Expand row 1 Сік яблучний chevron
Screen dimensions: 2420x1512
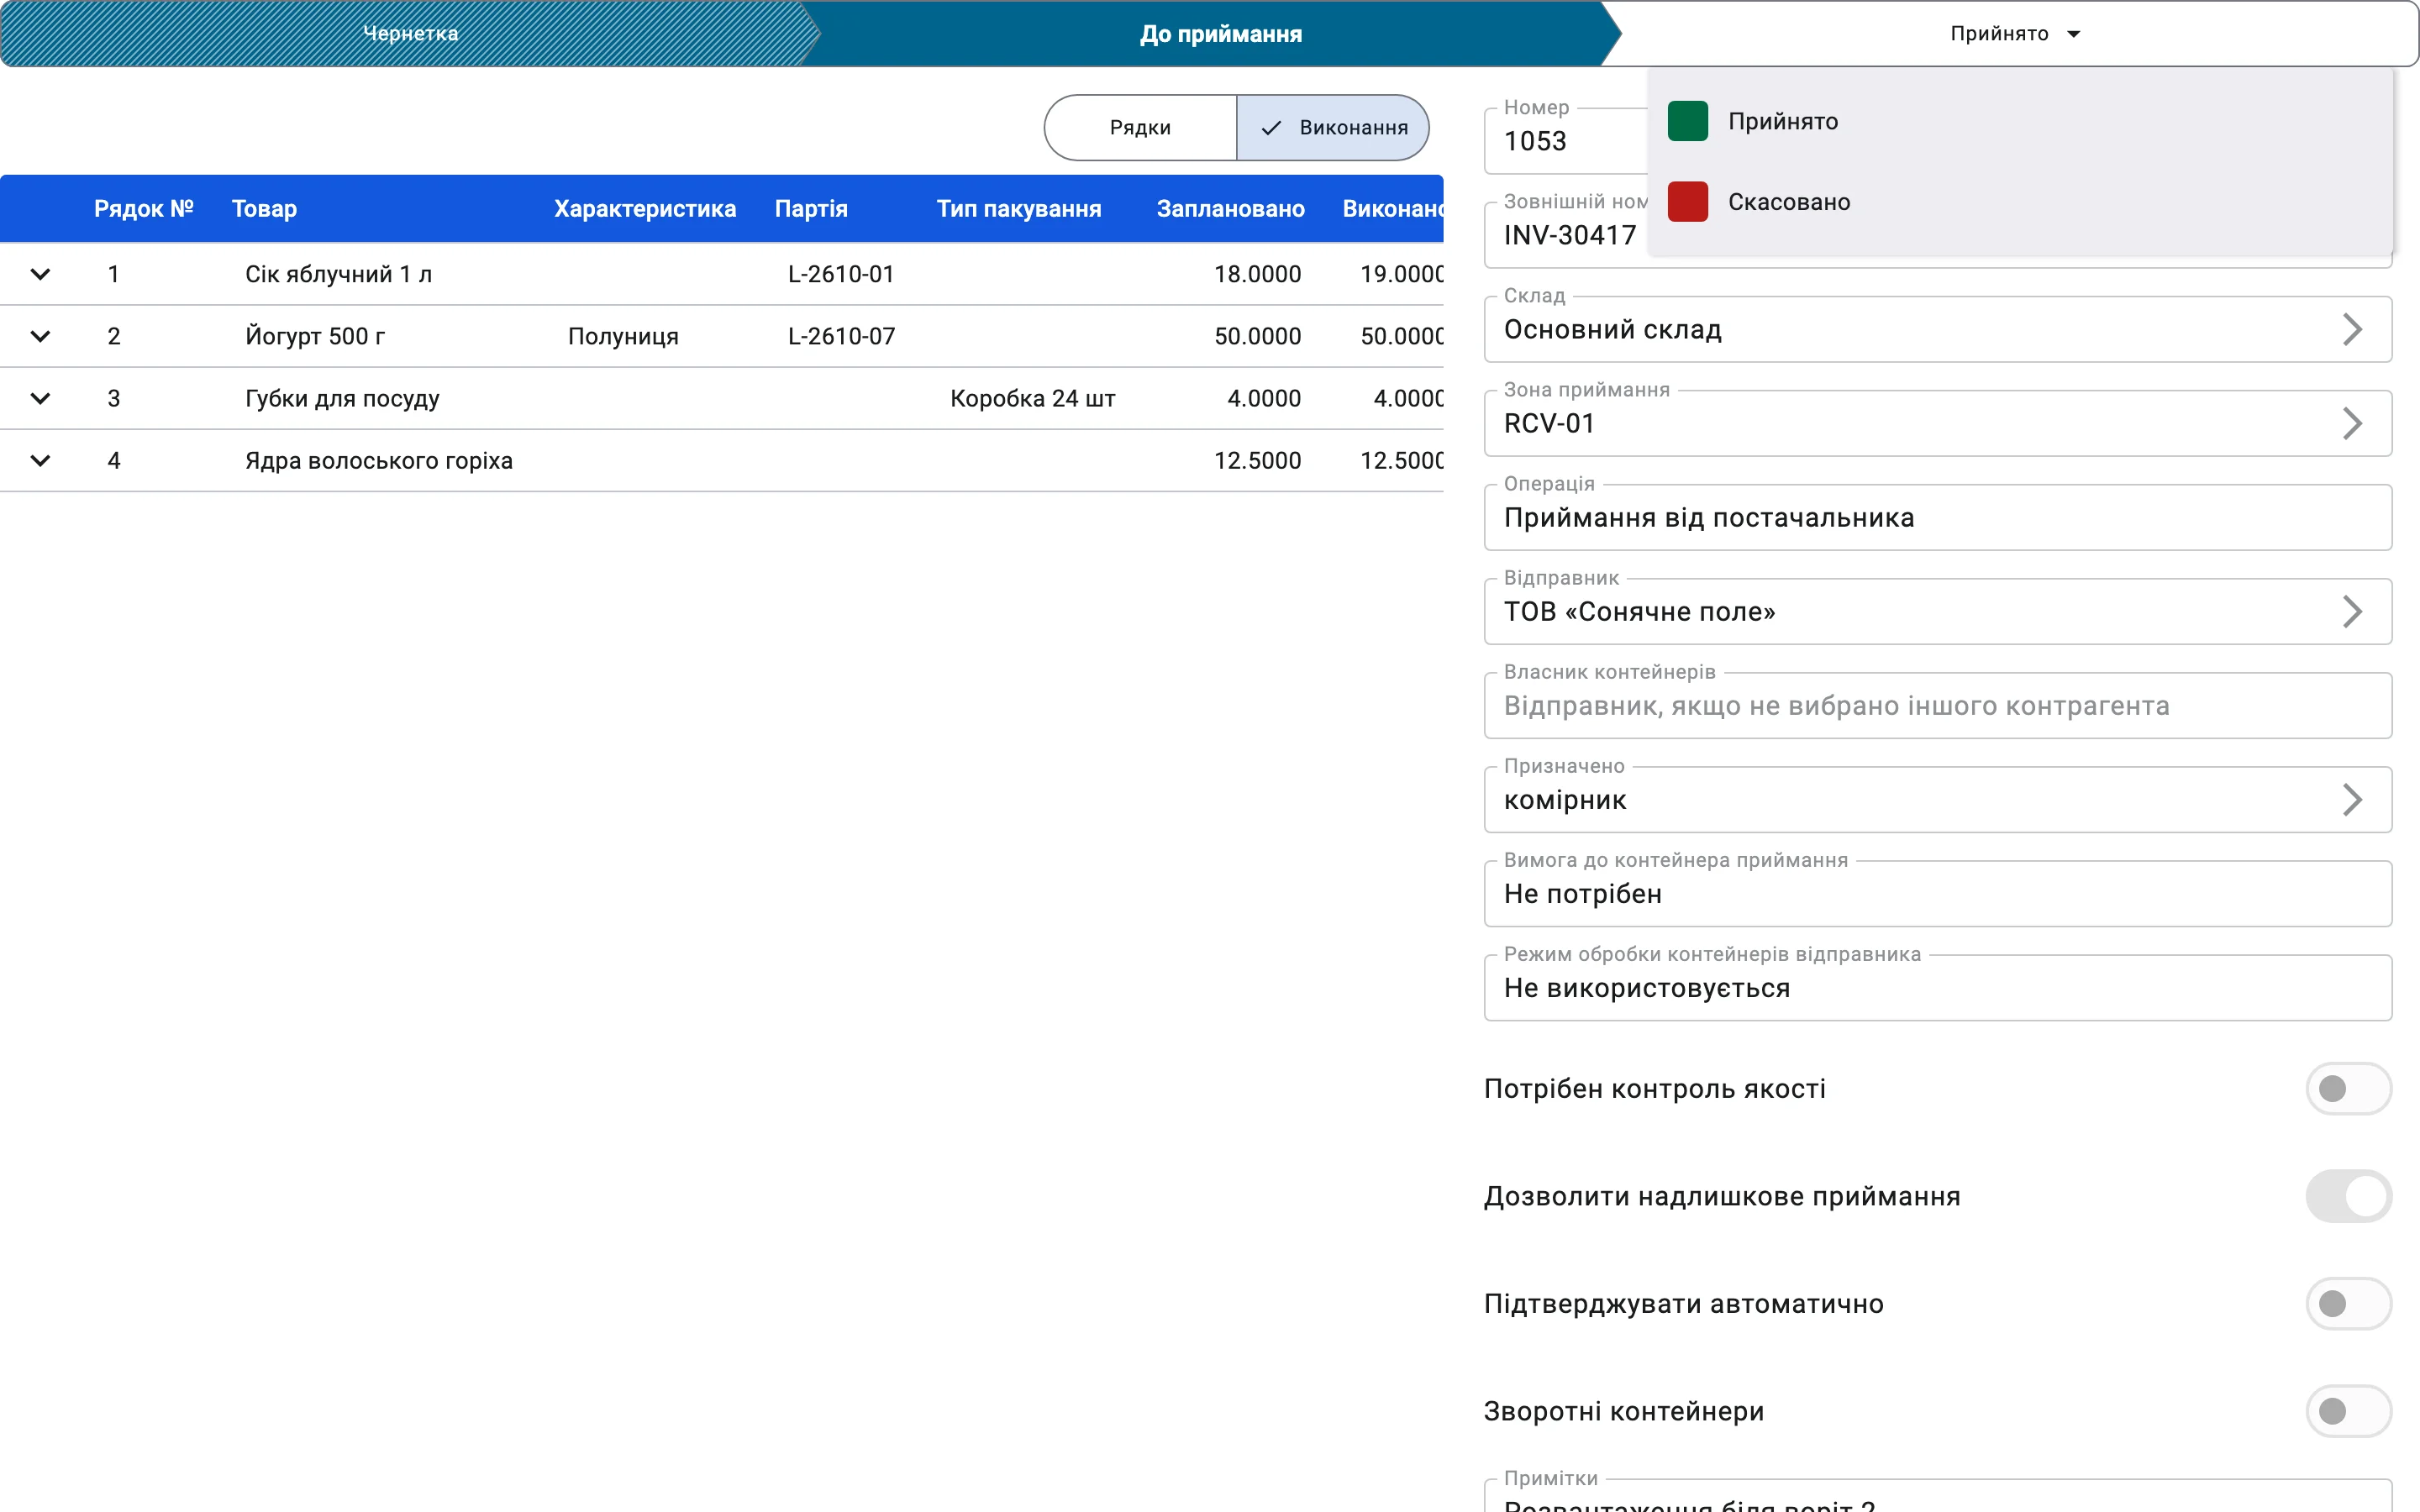coord(40,274)
